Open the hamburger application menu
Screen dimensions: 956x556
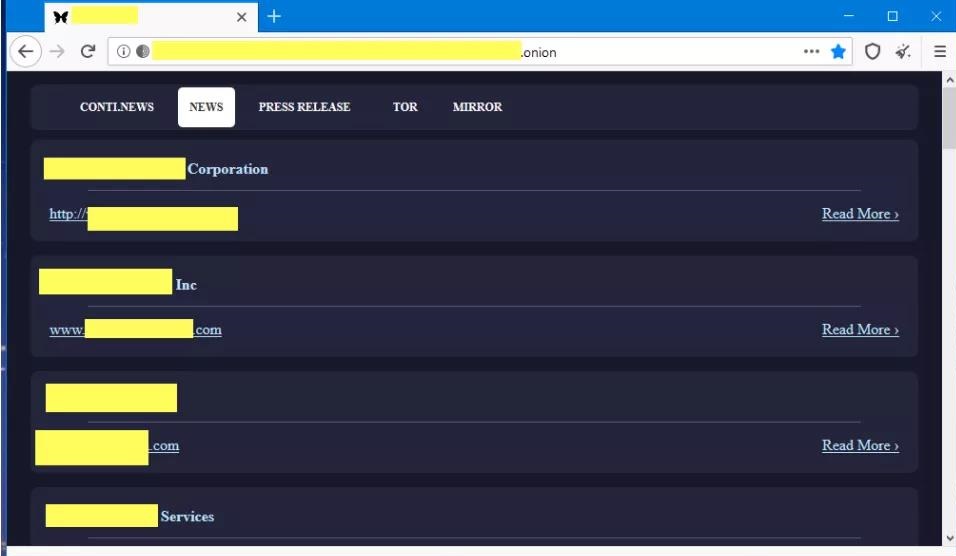point(940,52)
